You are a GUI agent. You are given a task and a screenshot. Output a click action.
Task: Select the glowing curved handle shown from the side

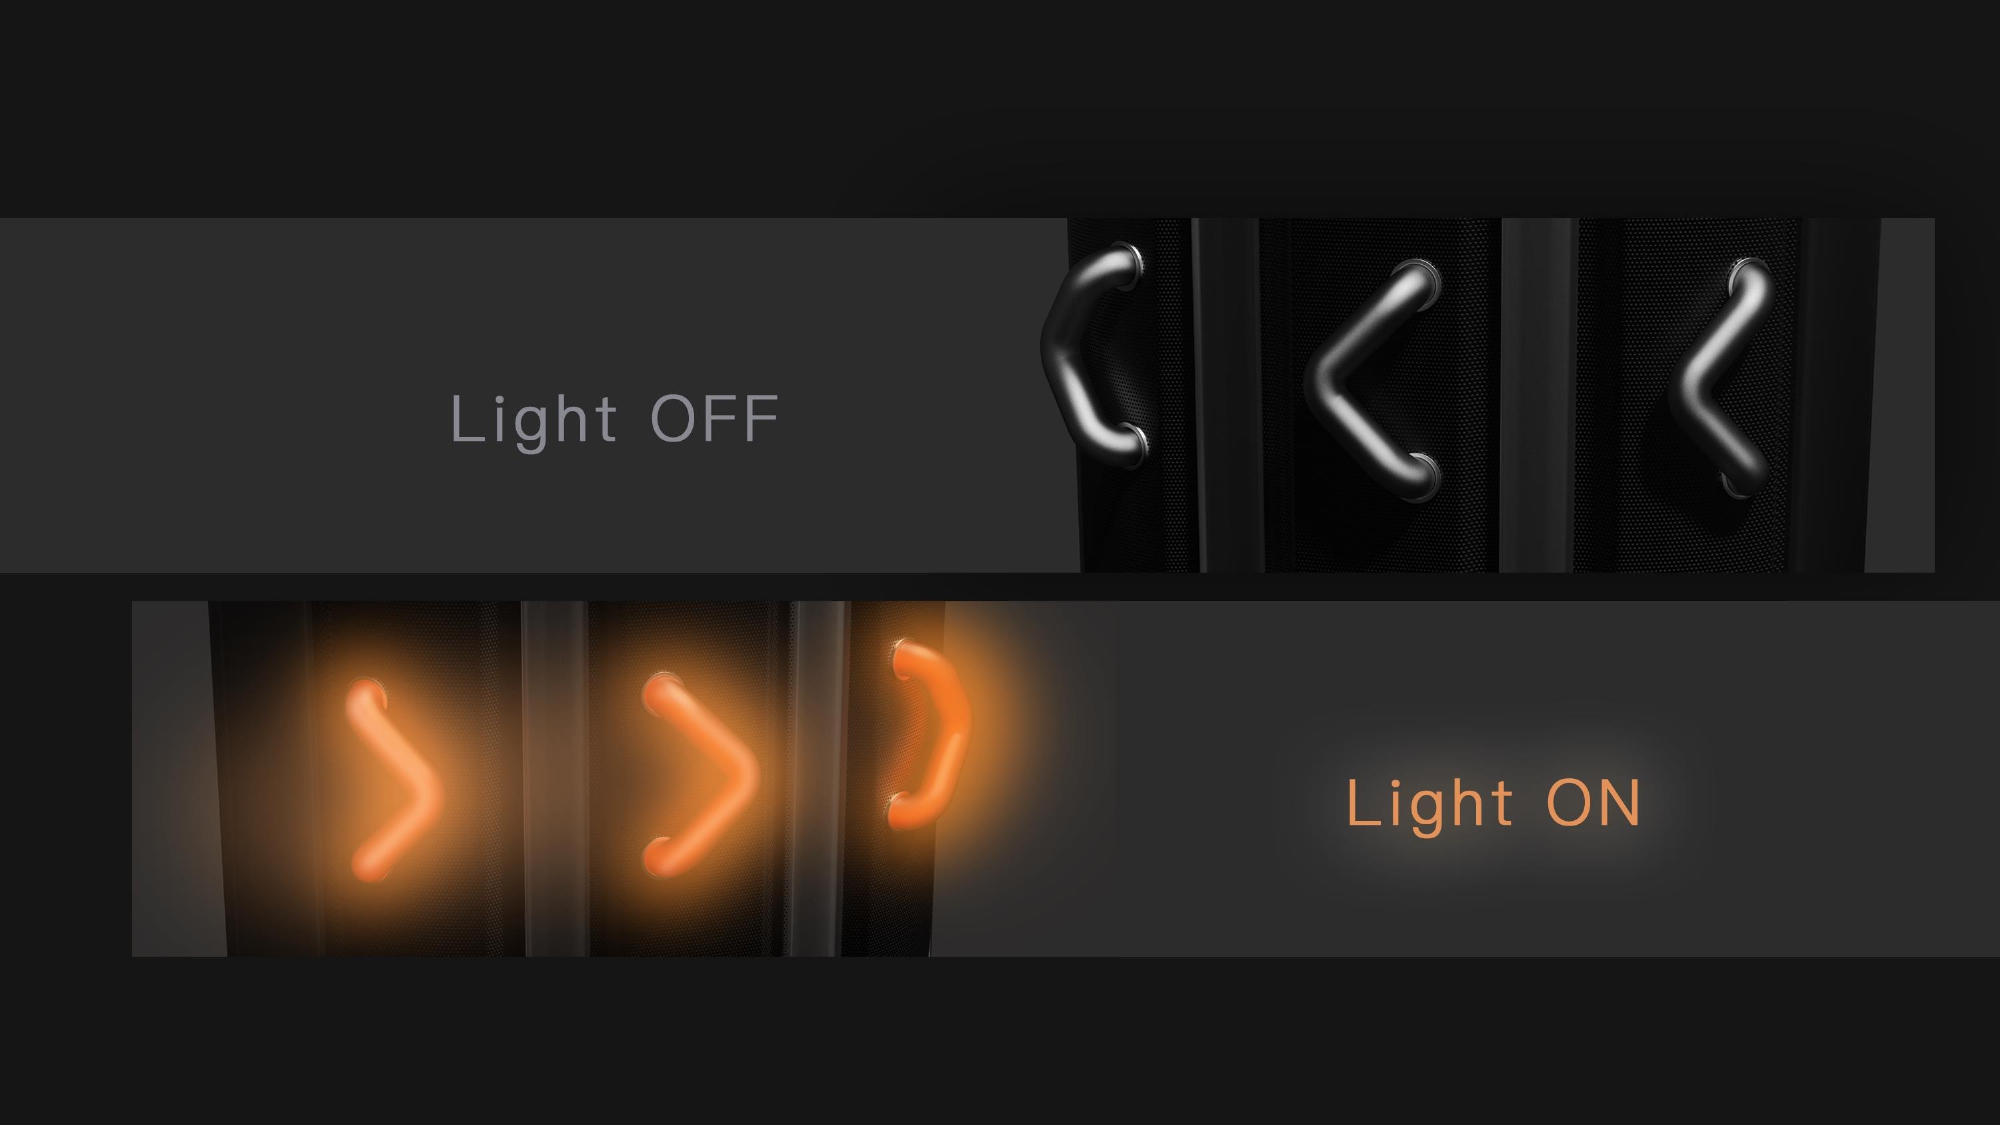930,735
